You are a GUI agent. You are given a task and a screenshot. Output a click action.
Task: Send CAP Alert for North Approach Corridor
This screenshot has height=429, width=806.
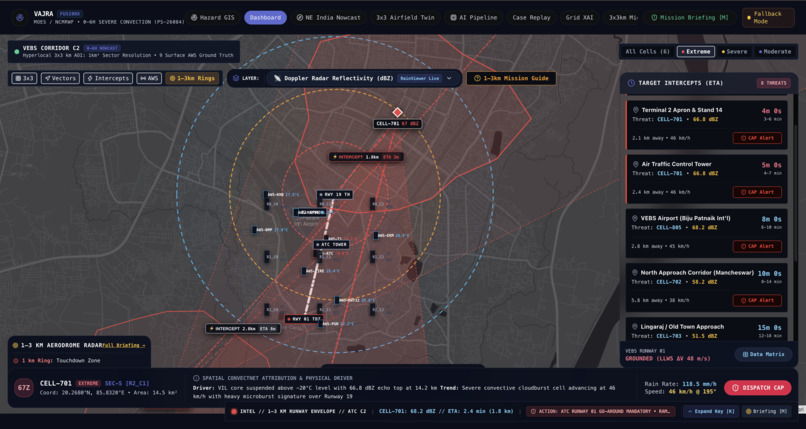pyautogui.click(x=757, y=301)
